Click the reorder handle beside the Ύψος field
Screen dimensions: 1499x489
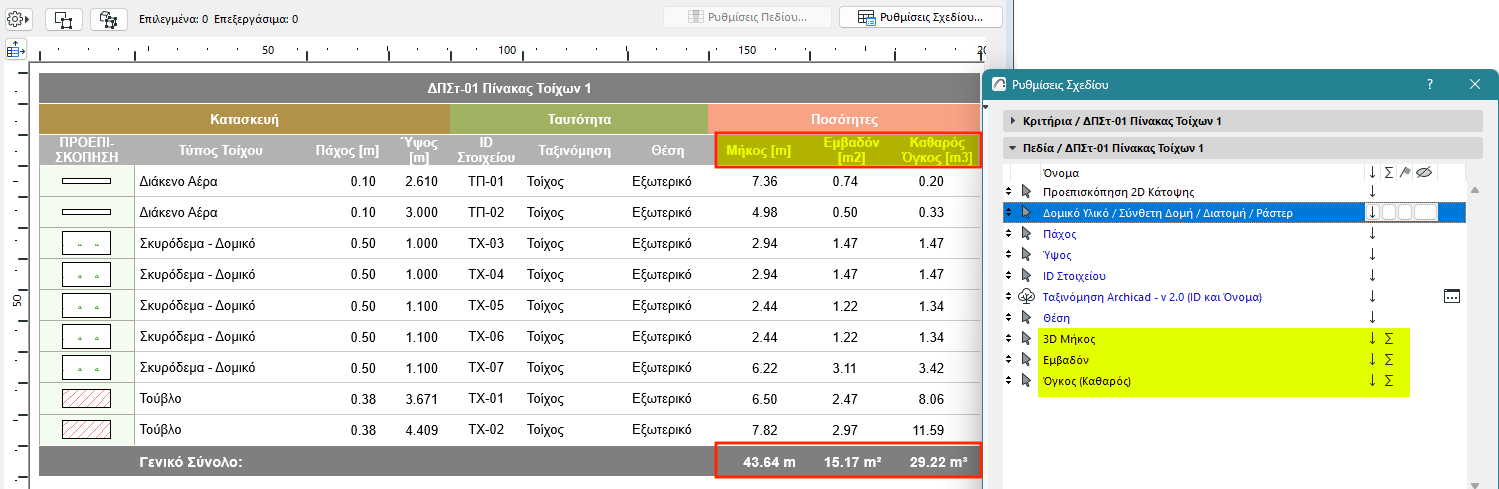(x=1009, y=254)
